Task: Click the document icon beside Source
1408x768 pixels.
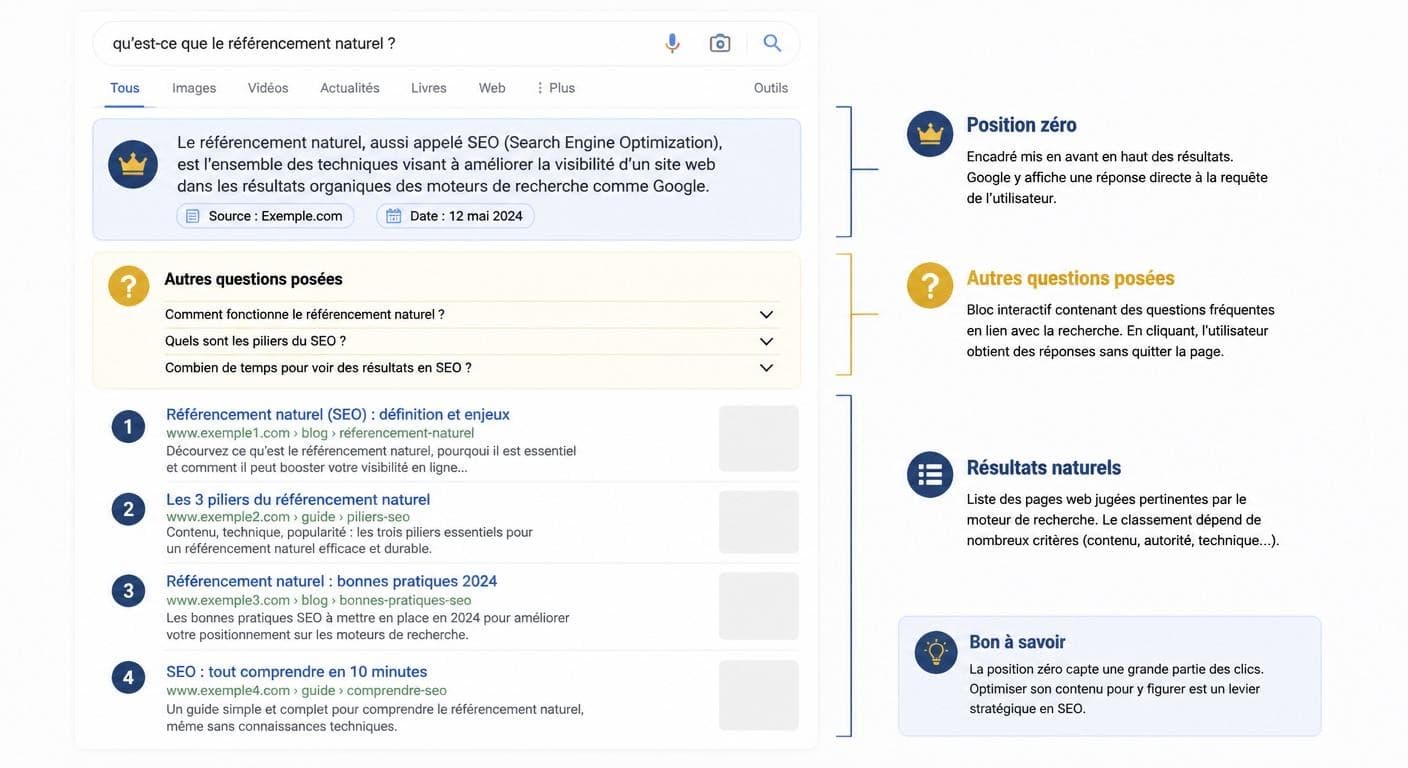Action: click(x=193, y=216)
